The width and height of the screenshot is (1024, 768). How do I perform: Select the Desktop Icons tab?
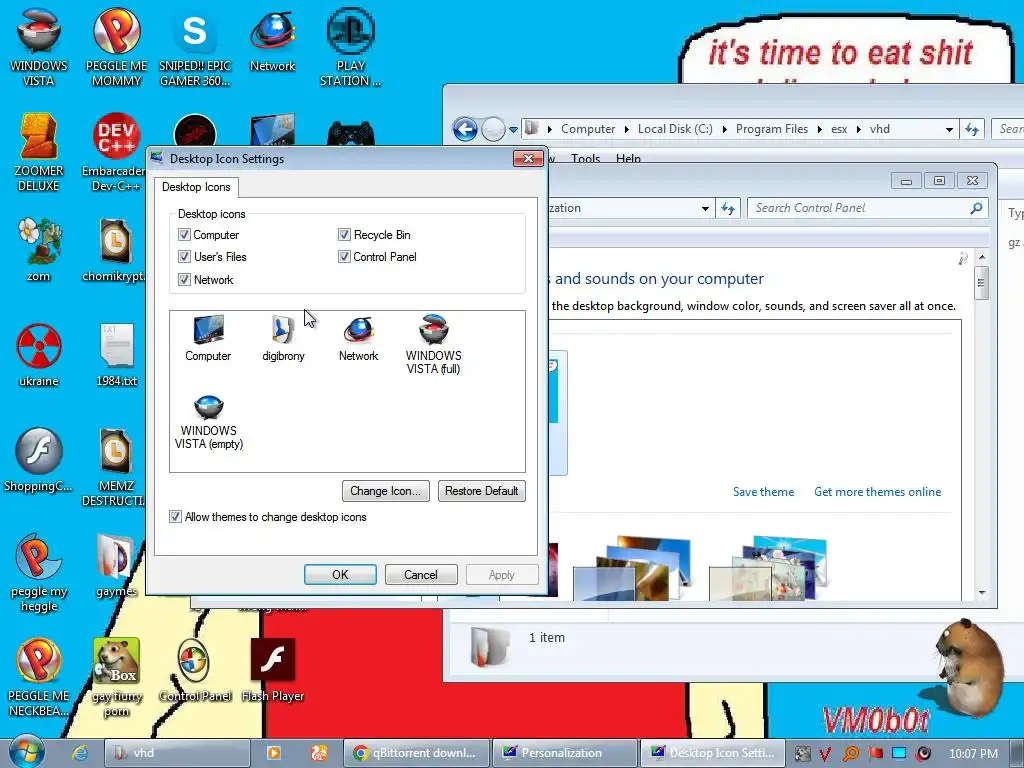[x=196, y=187]
